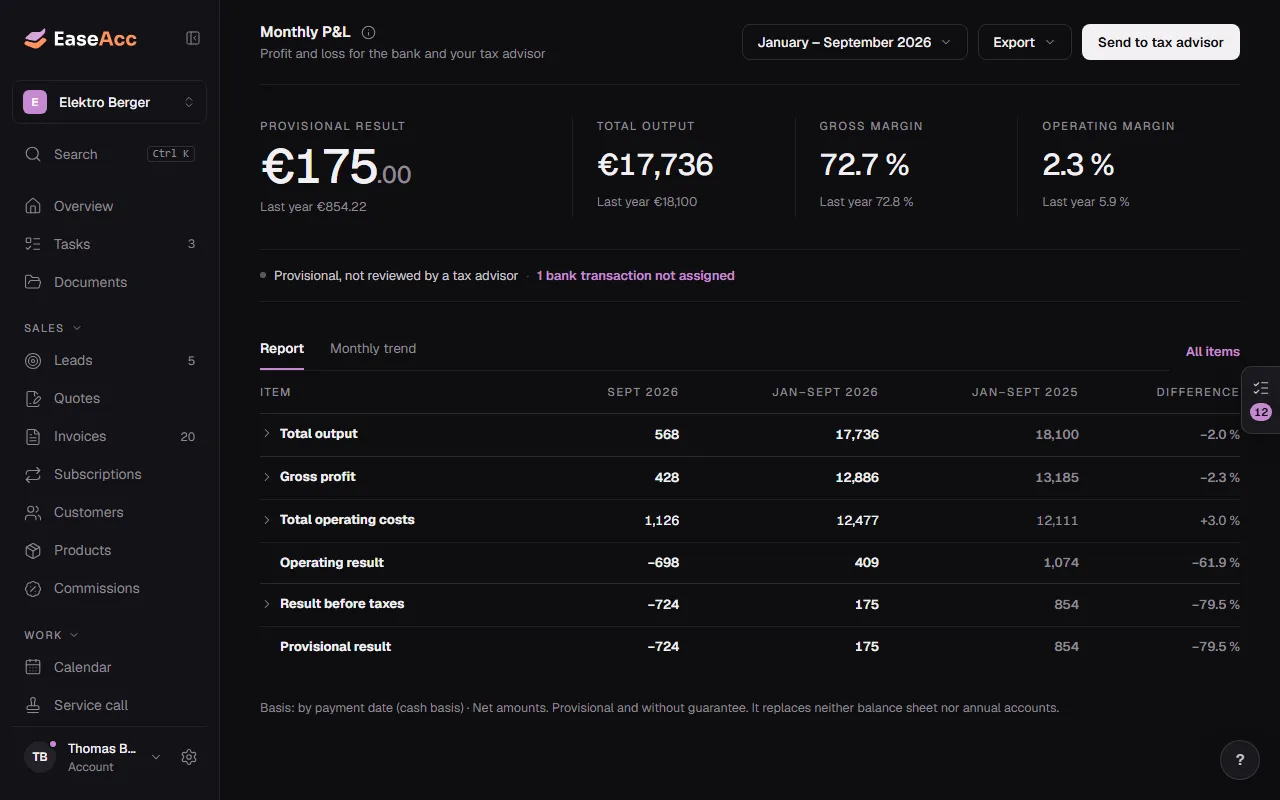Expand the Total operating costs row
The height and width of the screenshot is (800, 1280).
point(266,520)
